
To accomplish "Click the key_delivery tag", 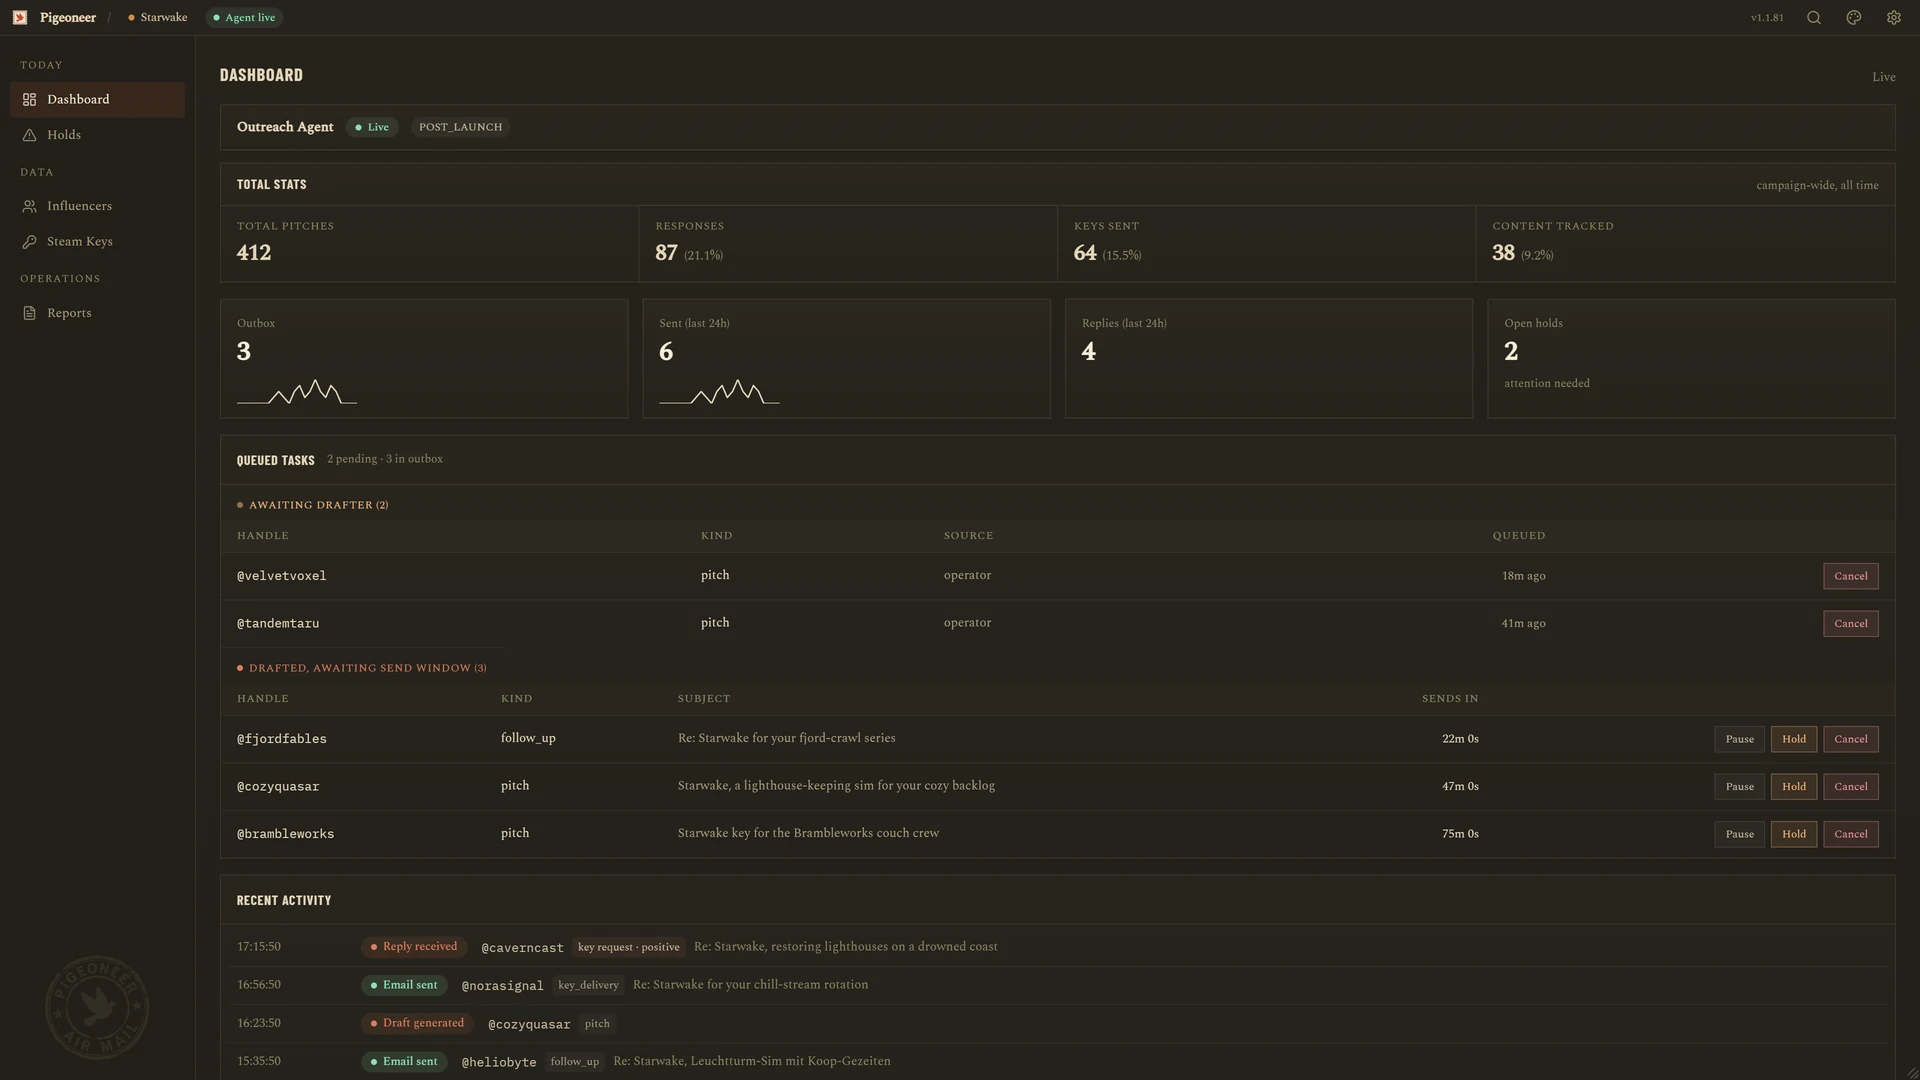I will 588,986.
